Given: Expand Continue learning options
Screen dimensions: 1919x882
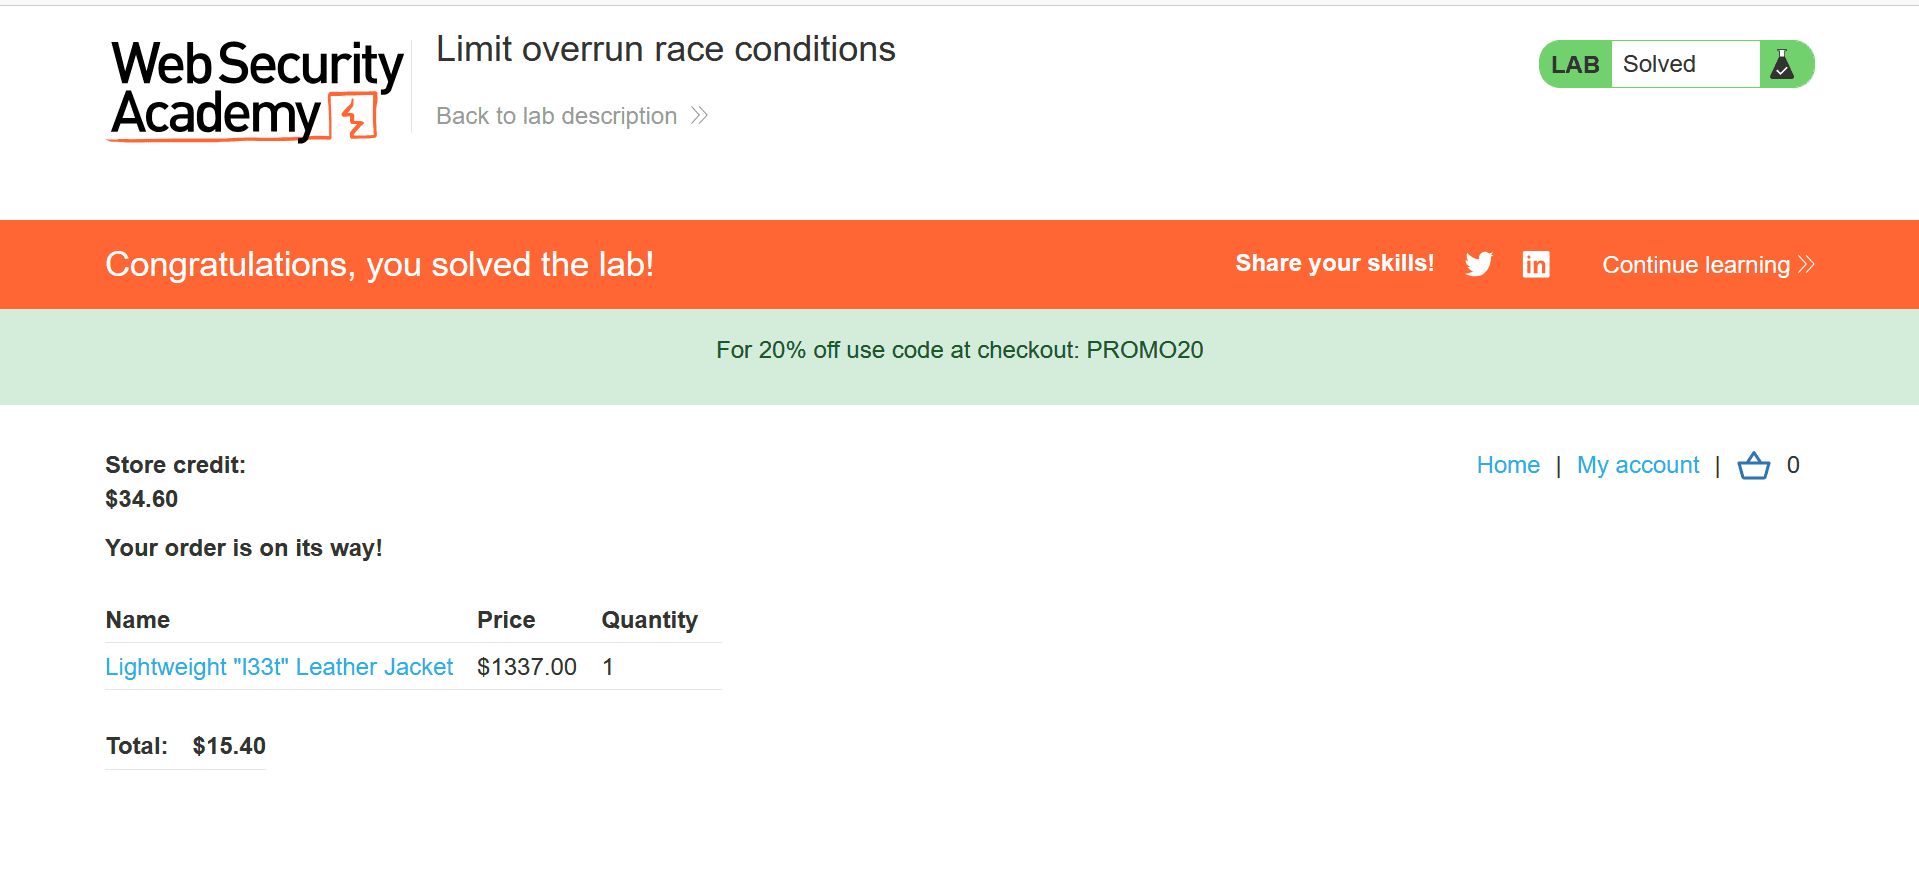Looking at the screenshot, I should coord(1697,264).
